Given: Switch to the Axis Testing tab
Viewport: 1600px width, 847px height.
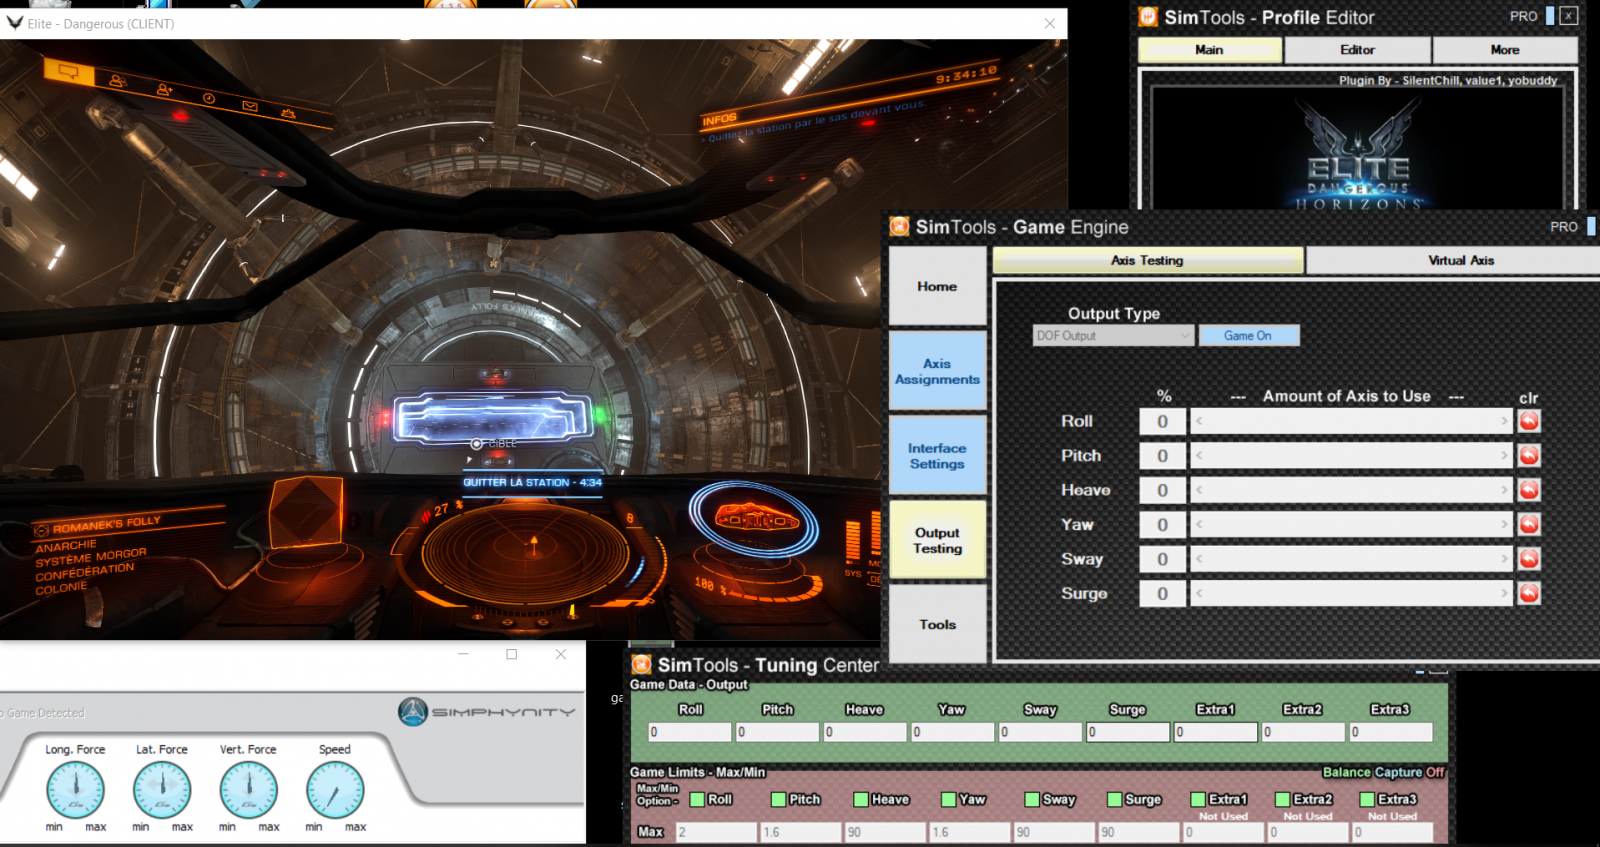Looking at the screenshot, I should pyautogui.click(x=1148, y=260).
